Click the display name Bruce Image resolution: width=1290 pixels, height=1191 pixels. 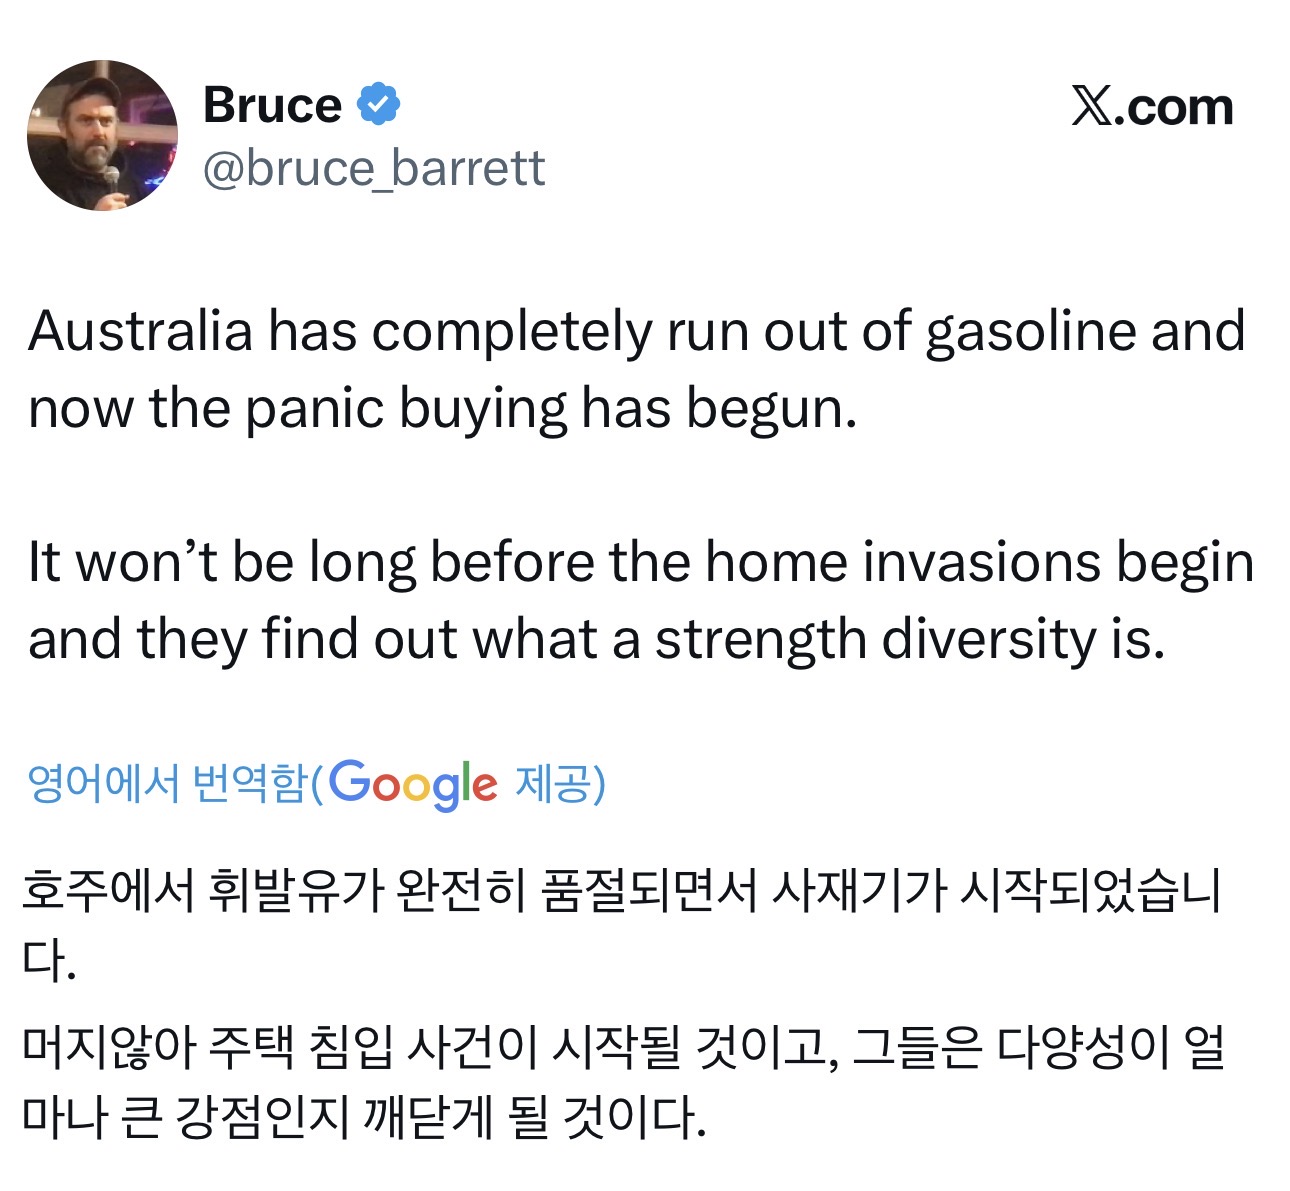[x=272, y=105]
